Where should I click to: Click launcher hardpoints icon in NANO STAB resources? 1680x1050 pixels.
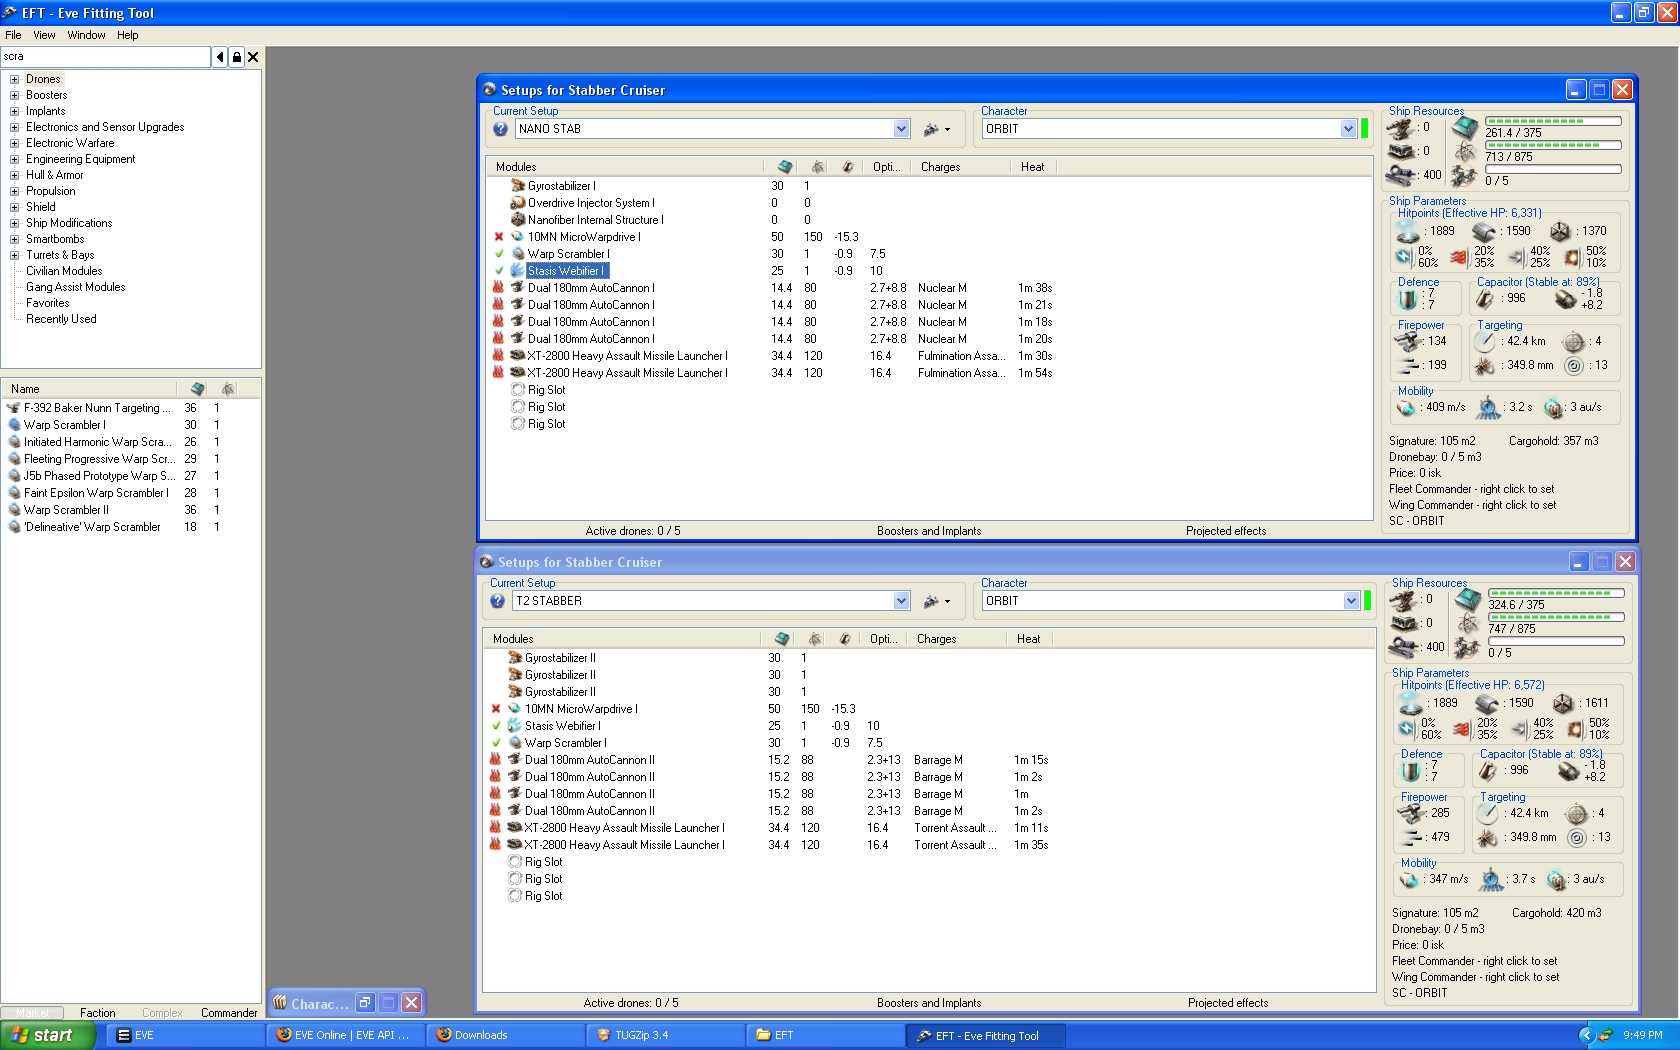click(x=1401, y=151)
